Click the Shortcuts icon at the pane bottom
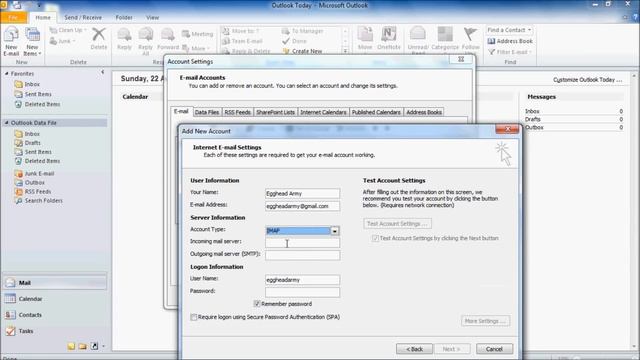Viewport: 640px width, 360px height. (x=94, y=346)
